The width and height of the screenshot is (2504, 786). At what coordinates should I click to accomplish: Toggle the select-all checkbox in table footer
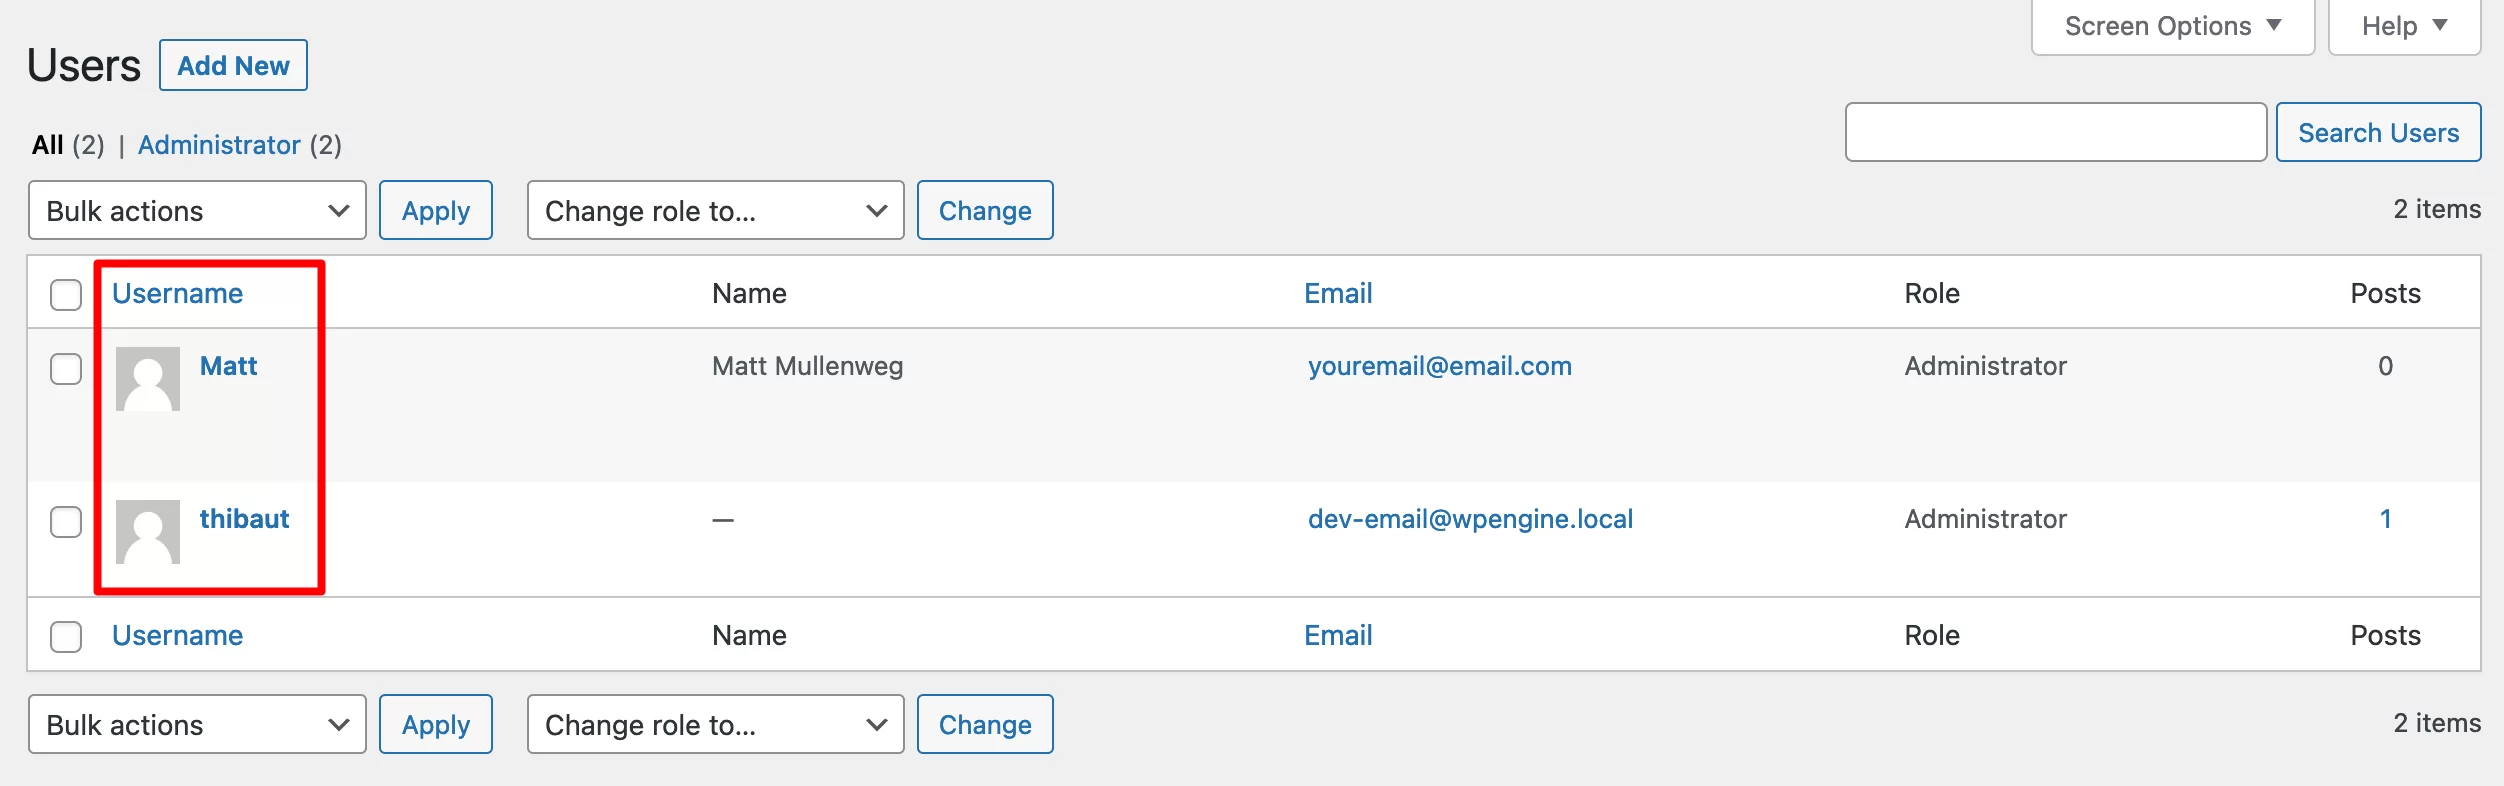pos(66,637)
